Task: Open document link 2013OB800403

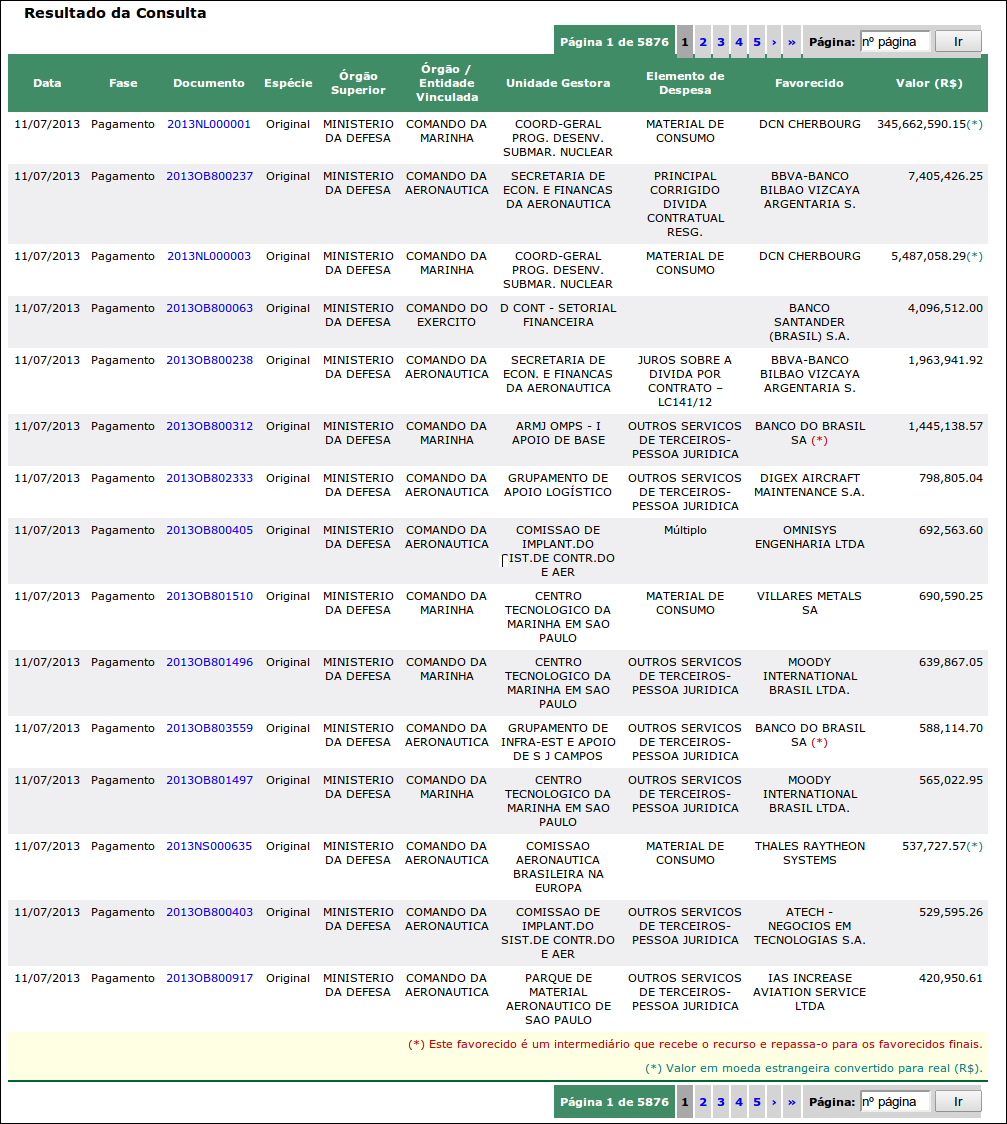Action: click(209, 913)
